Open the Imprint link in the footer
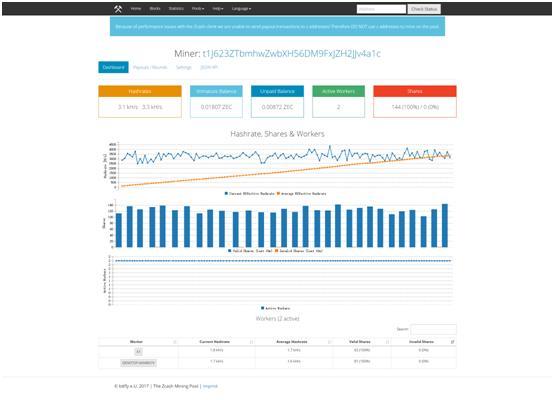The height and width of the screenshot is (400, 554). coord(210,386)
